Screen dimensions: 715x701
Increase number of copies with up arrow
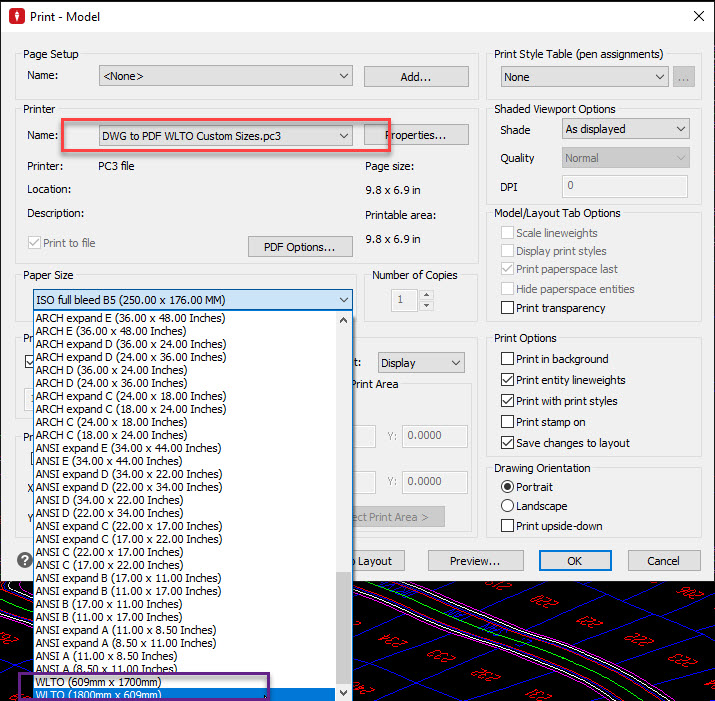pos(427,295)
